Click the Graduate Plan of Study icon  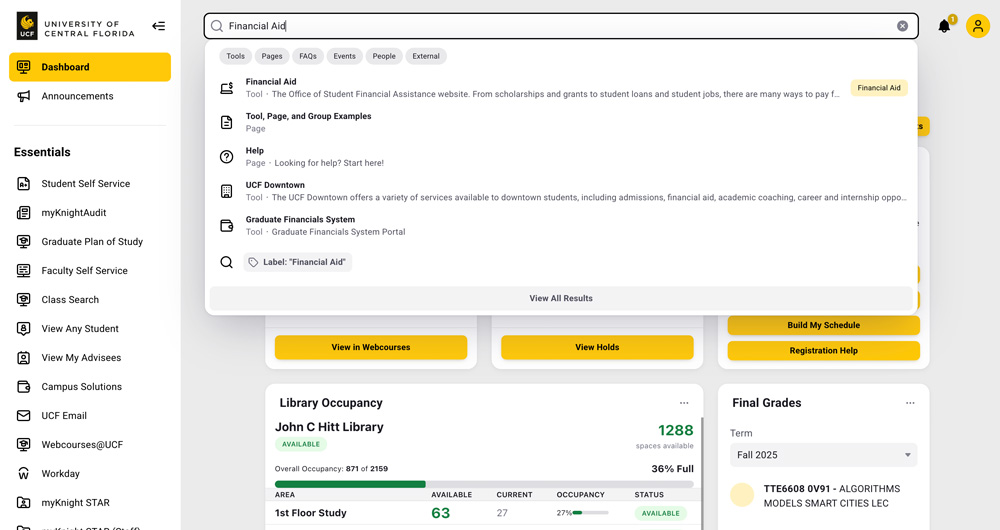24,242
